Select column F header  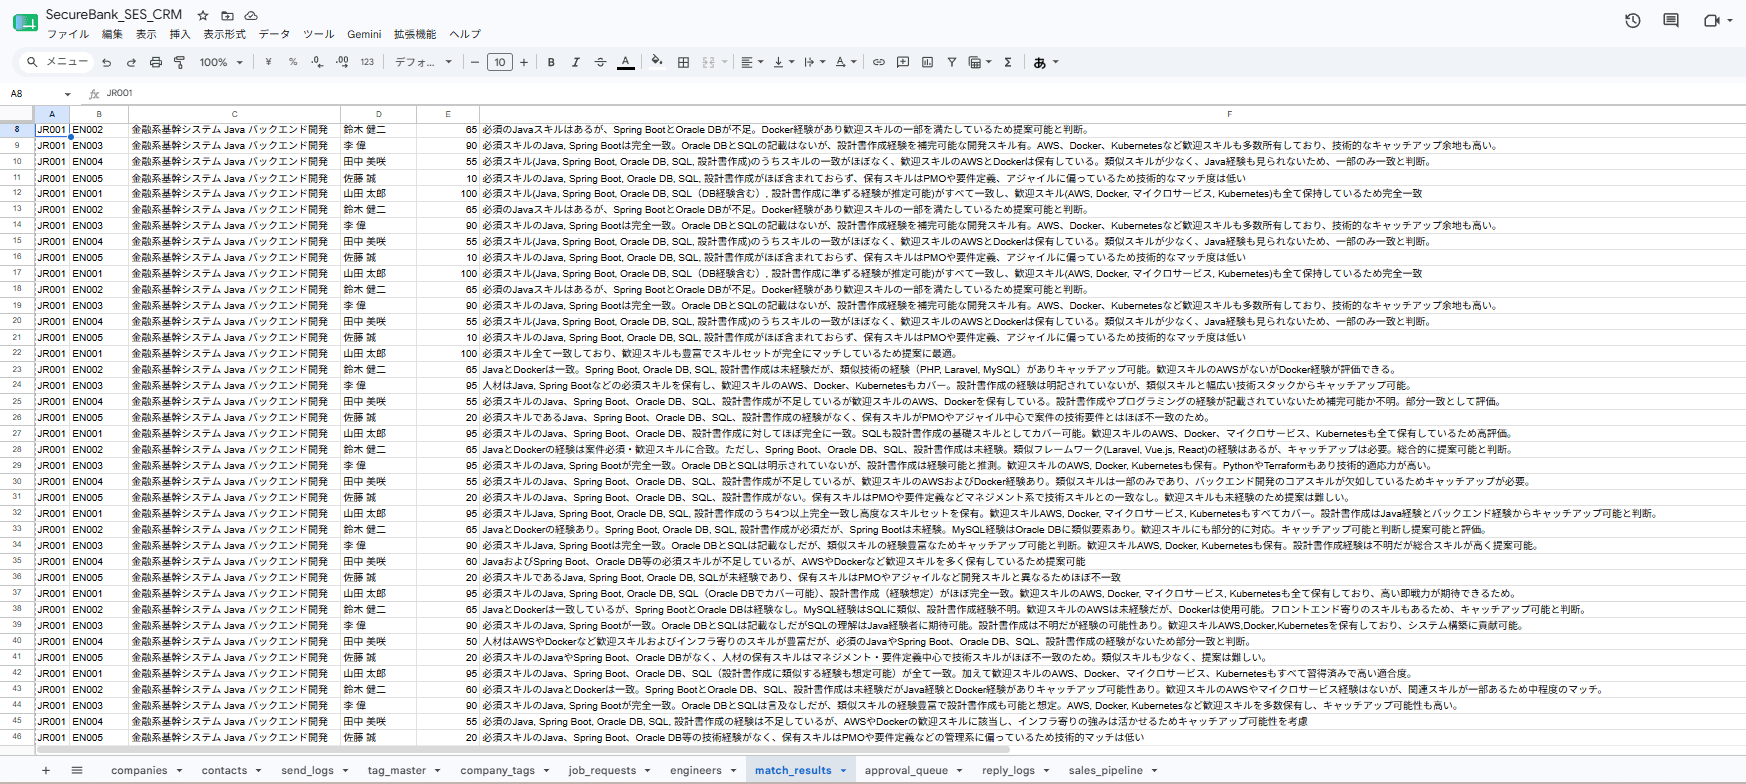tap(1228, 114)
